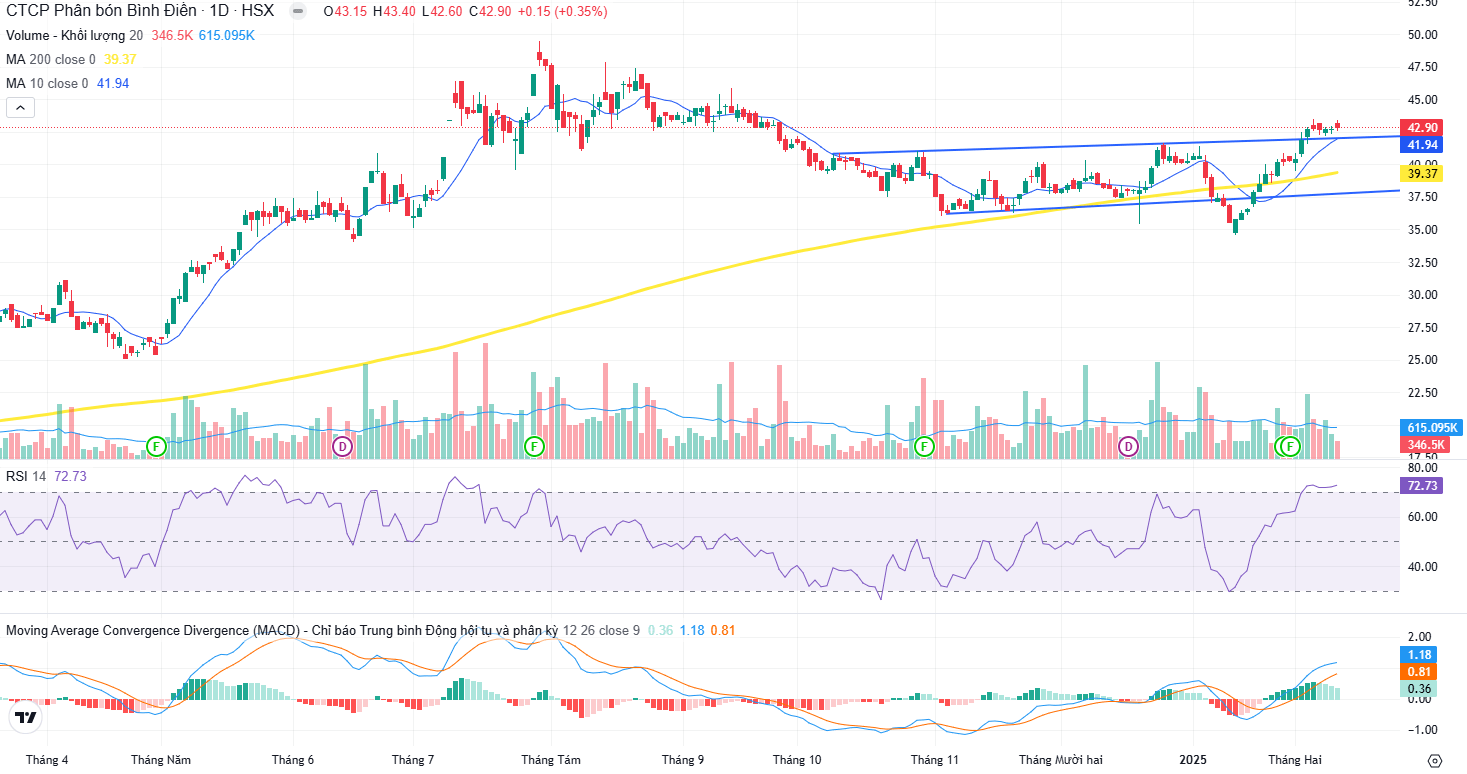
Task: Select the RSI 14 indicator legend
Action: [x=26, y=476]
